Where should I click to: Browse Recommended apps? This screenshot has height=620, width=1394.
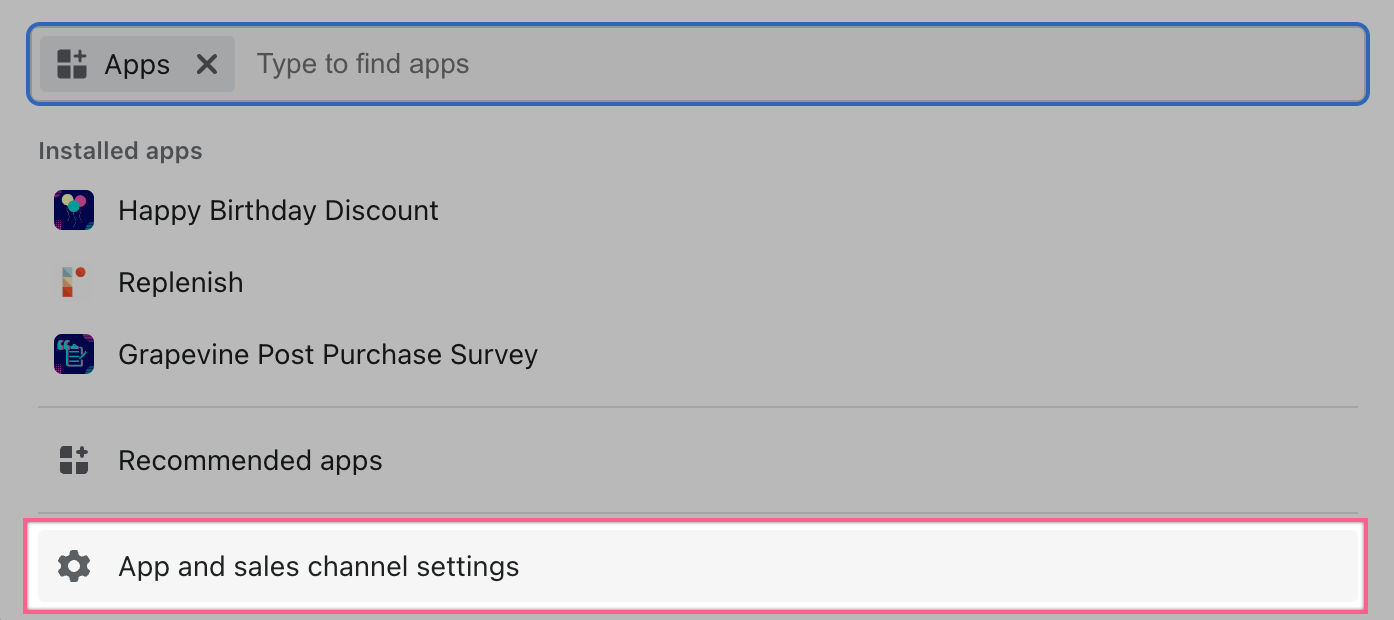point(250,461)
